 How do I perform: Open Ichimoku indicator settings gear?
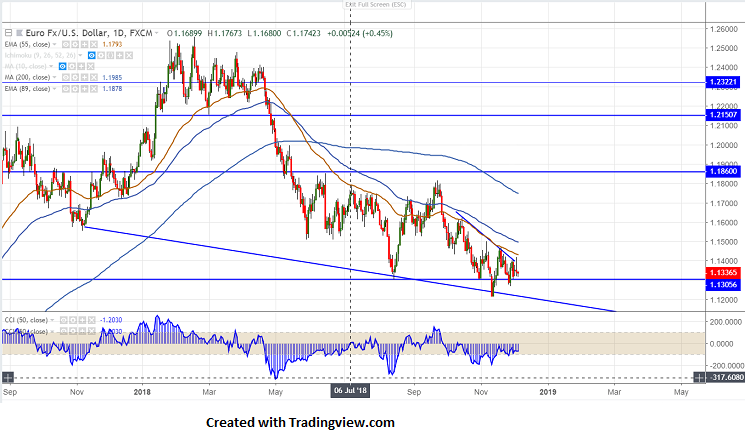101,55
